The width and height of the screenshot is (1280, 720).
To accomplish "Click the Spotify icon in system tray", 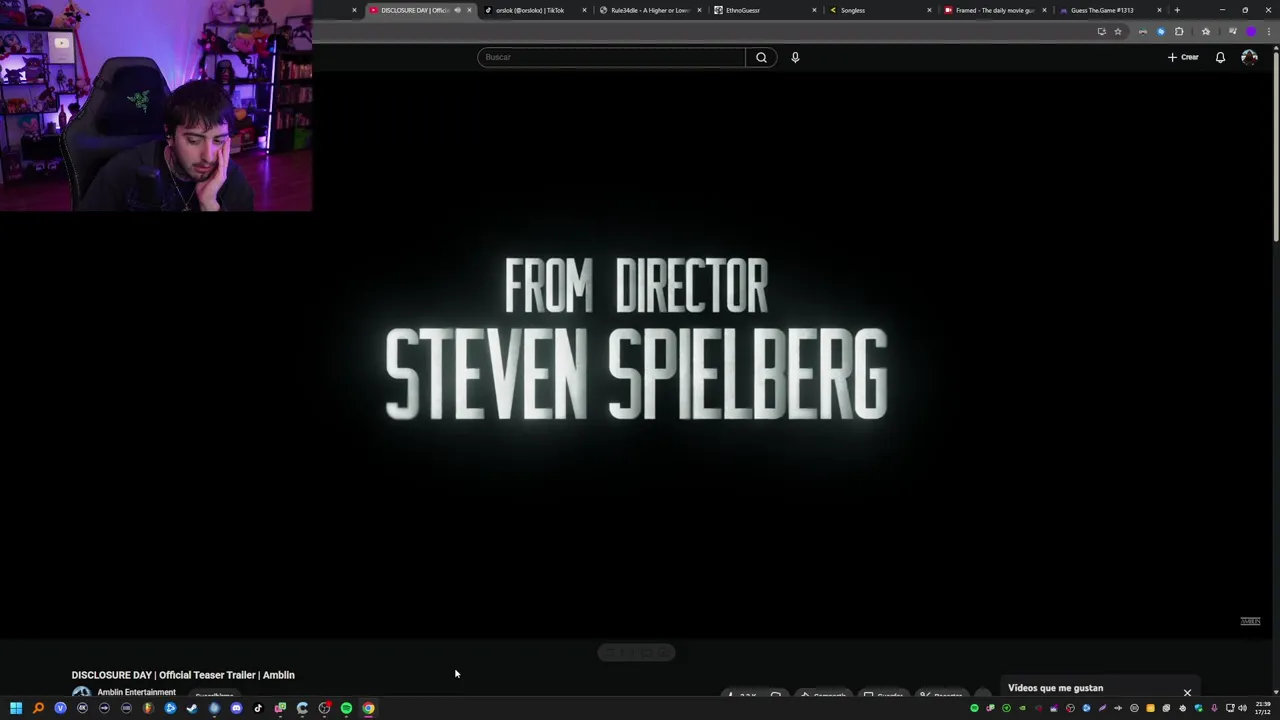I will (x=974, y=708).
